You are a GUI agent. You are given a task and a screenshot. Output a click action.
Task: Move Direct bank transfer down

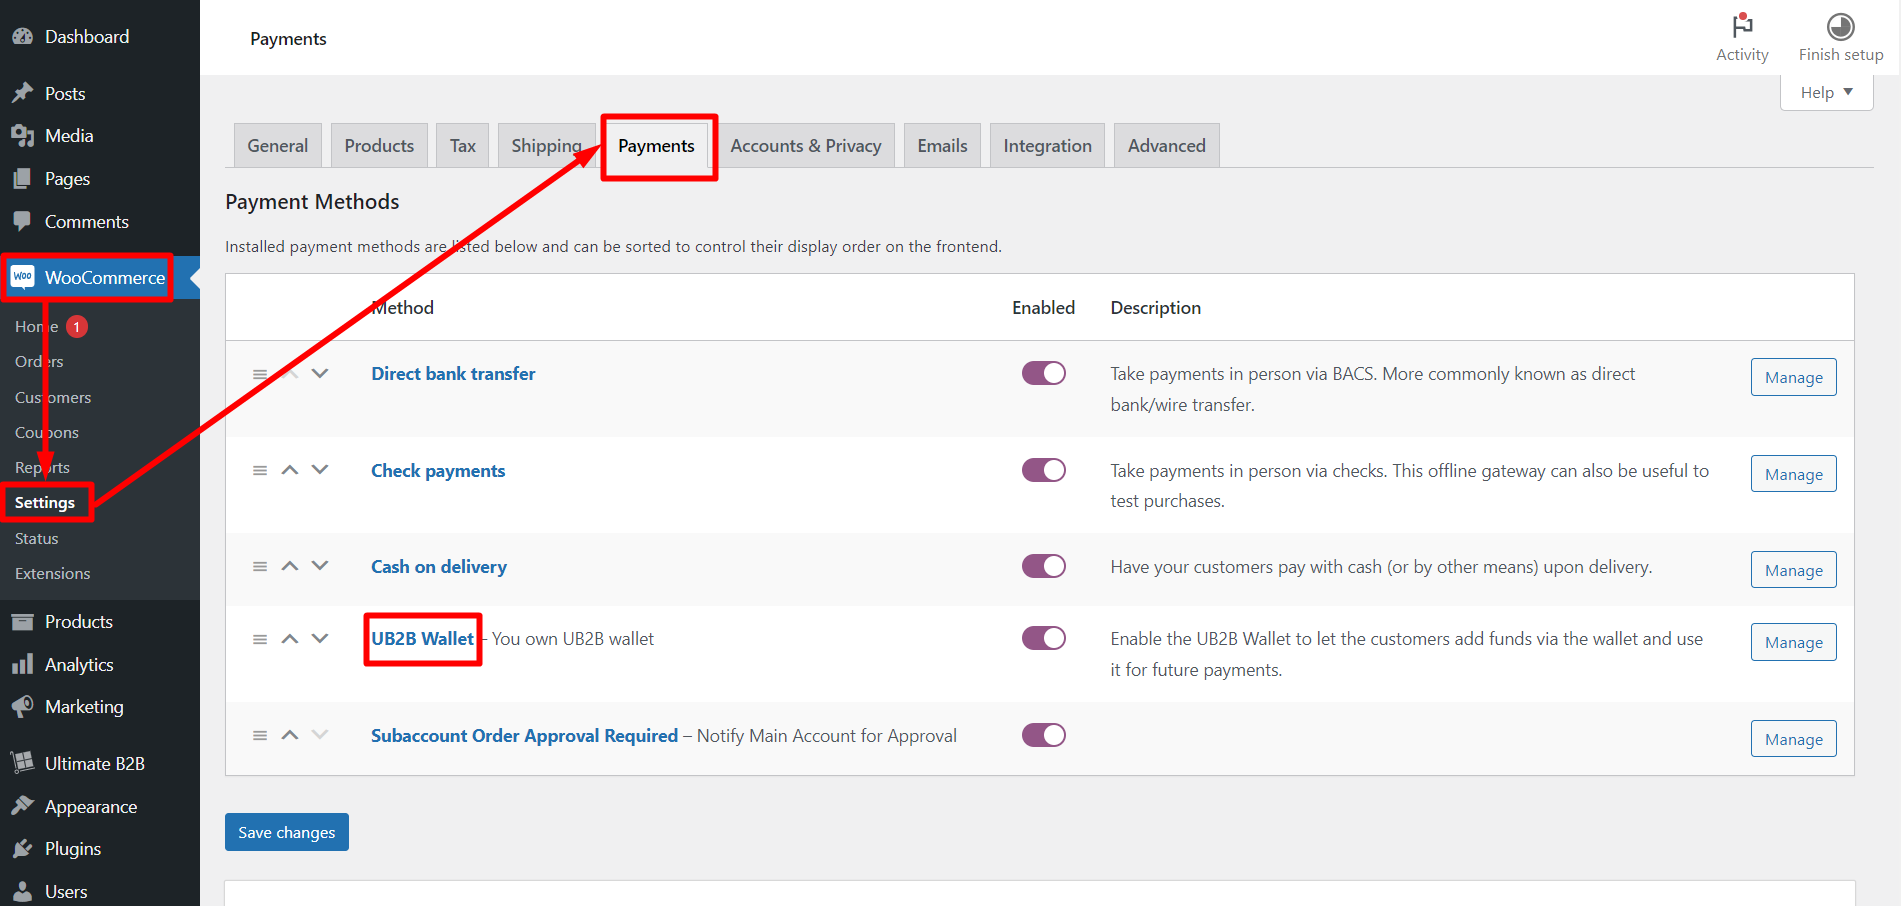320,373
